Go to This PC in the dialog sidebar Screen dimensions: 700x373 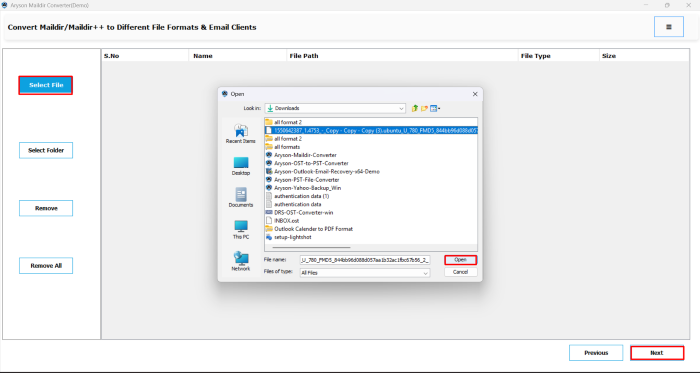[x=241, y=229]
